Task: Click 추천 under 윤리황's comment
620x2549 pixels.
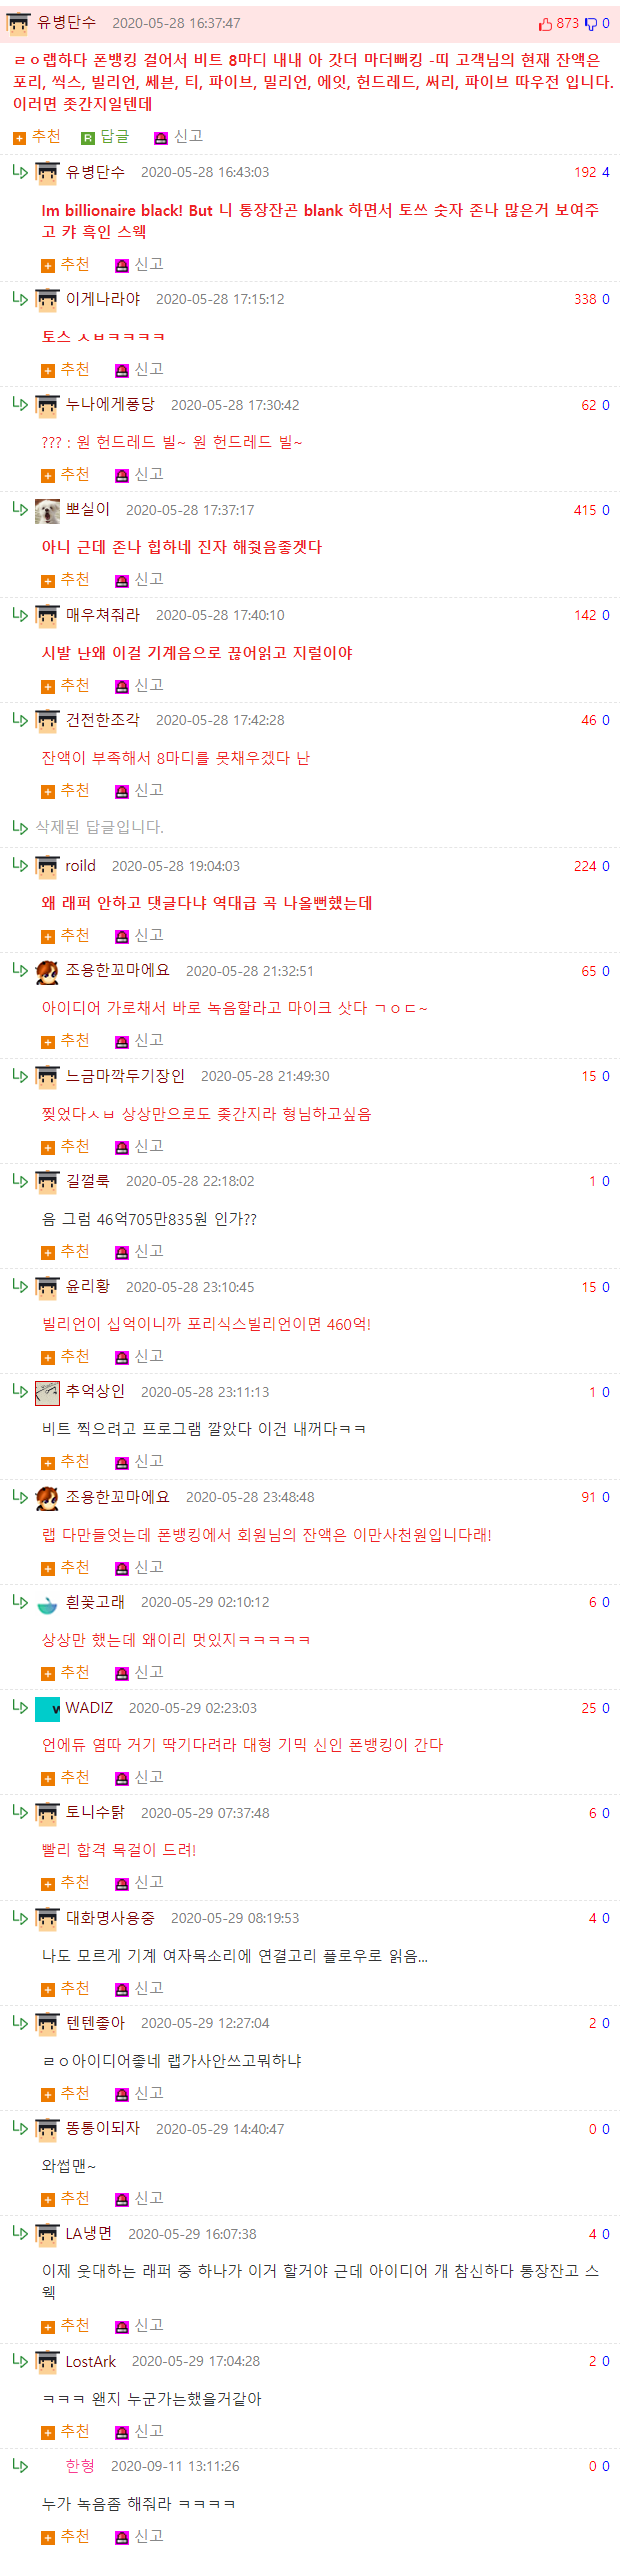Action: [x=65, y=1357]
